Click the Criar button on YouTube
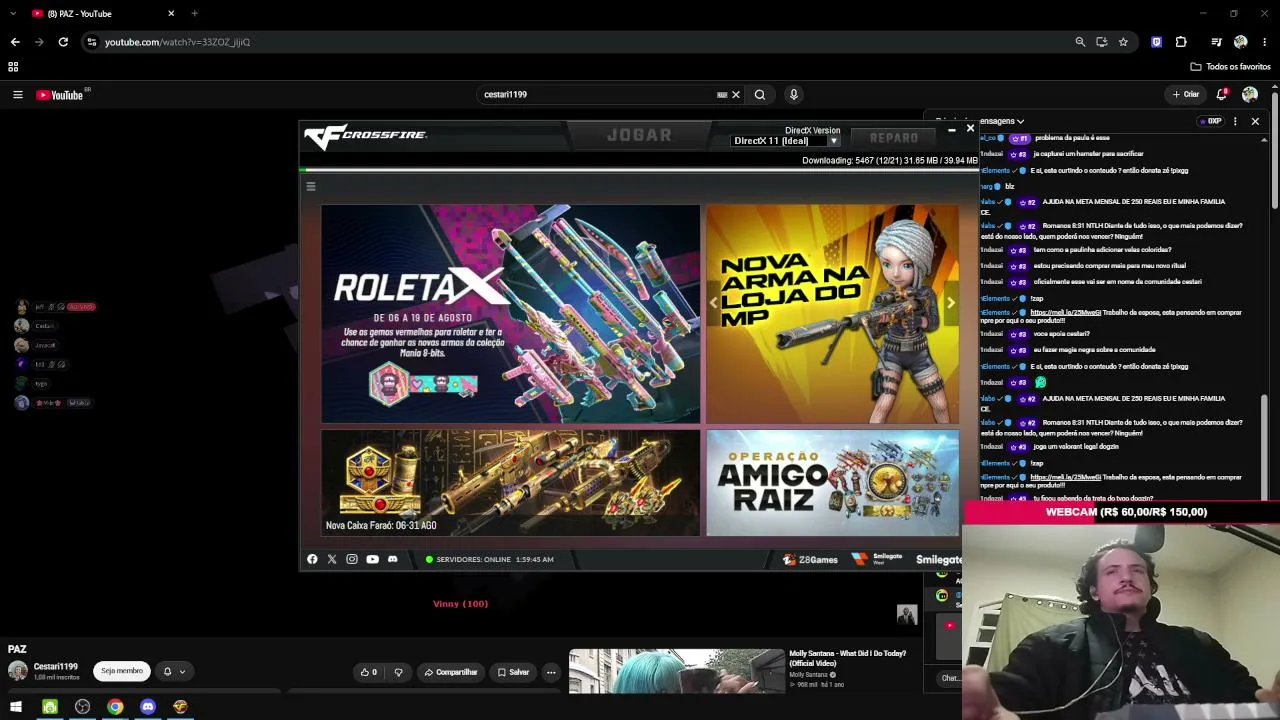 (x=1186, y=95)
